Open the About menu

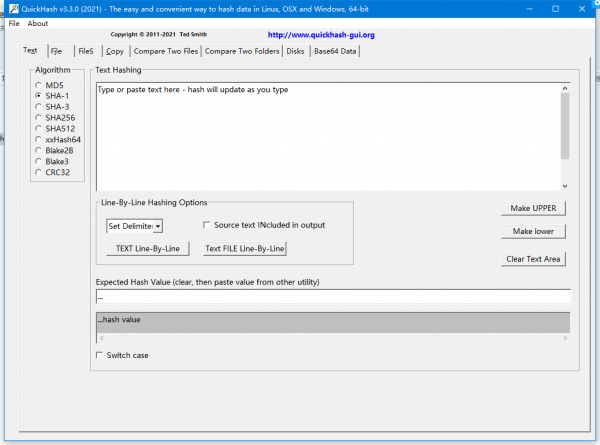tap(38, 23)
